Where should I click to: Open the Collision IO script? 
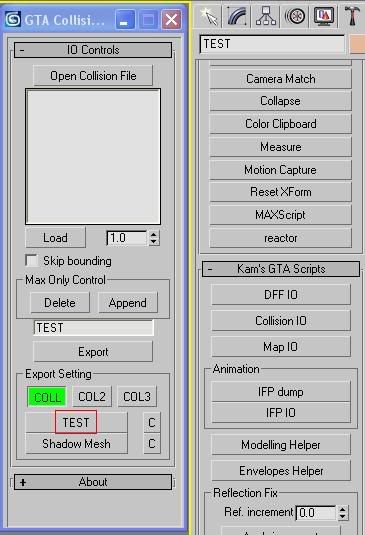coord(281,321)
